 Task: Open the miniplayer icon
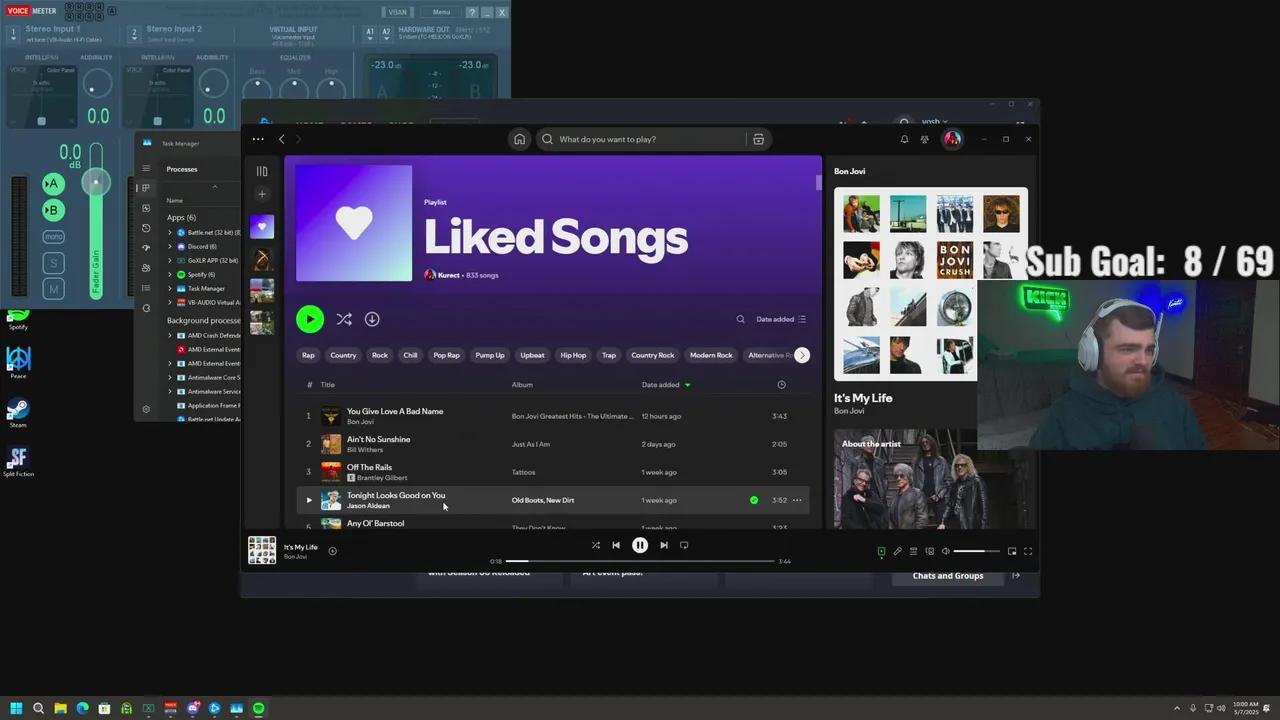point(1012,551)
